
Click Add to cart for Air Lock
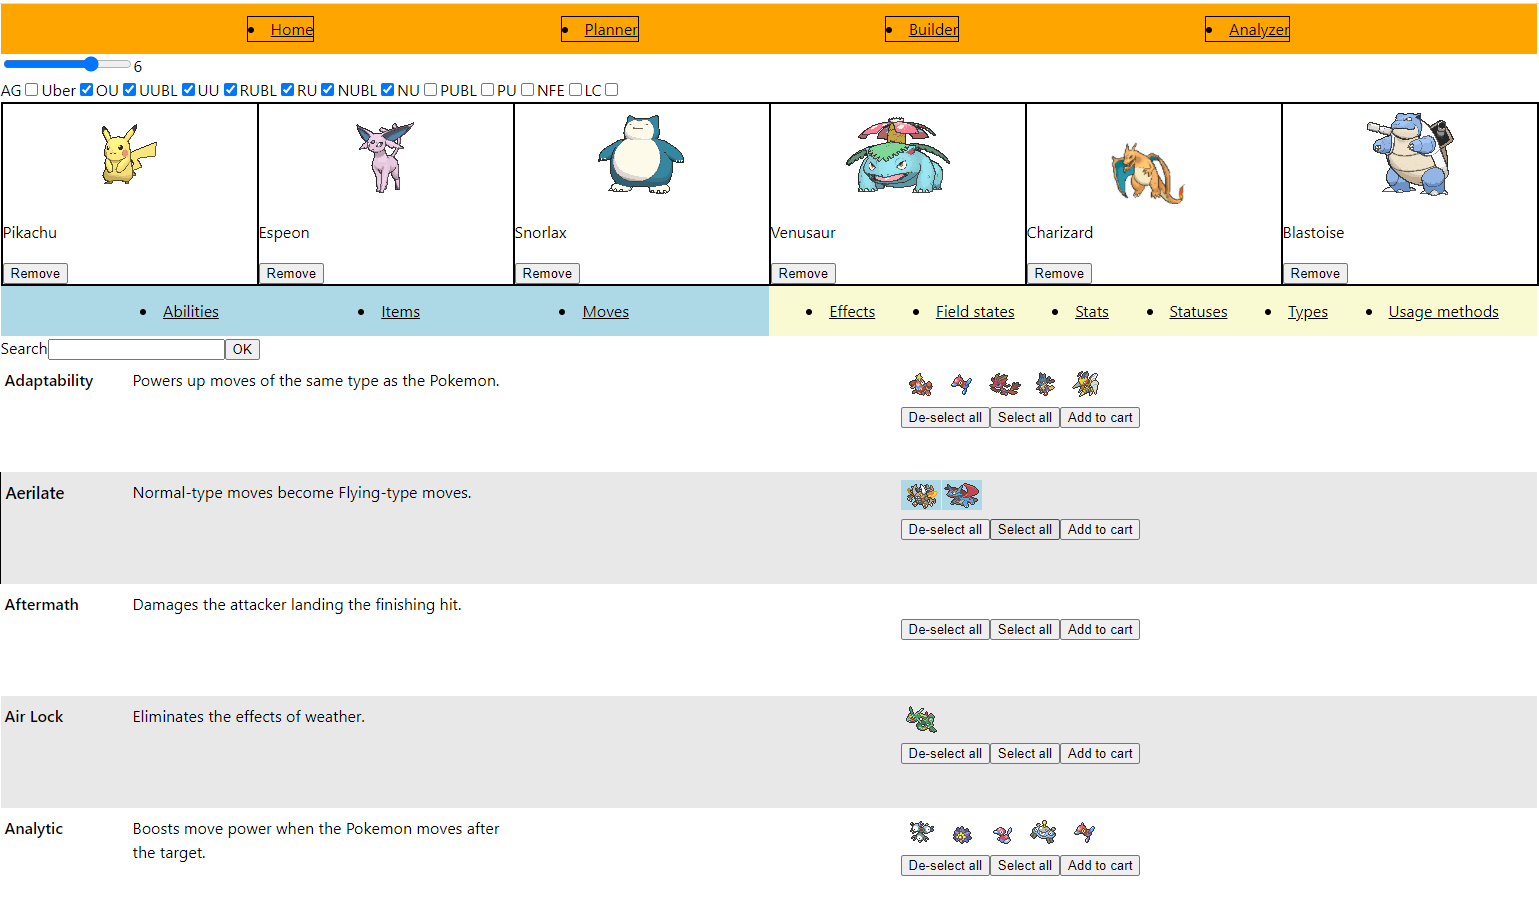click(x=1100, y=753)
